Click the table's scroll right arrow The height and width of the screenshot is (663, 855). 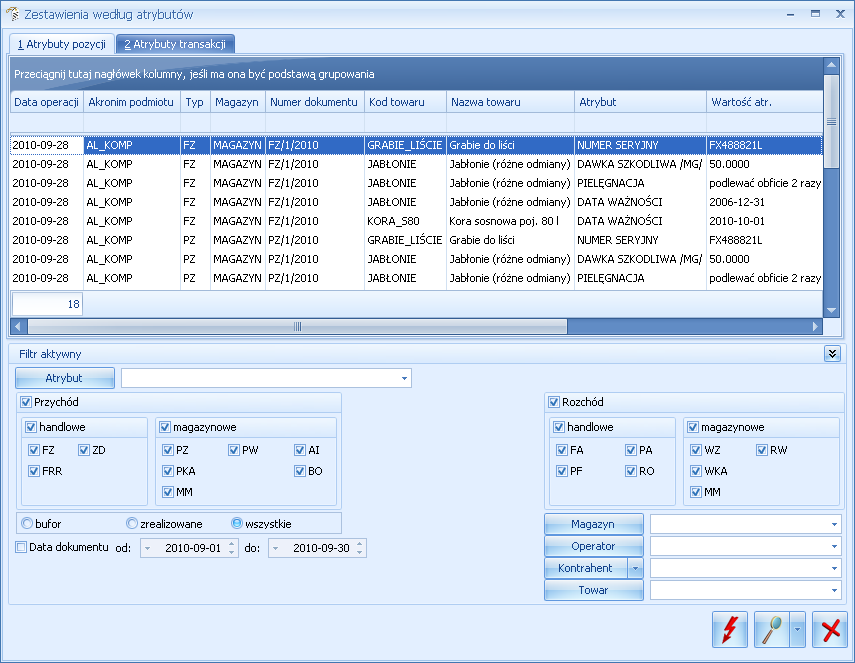click(816, 327)
